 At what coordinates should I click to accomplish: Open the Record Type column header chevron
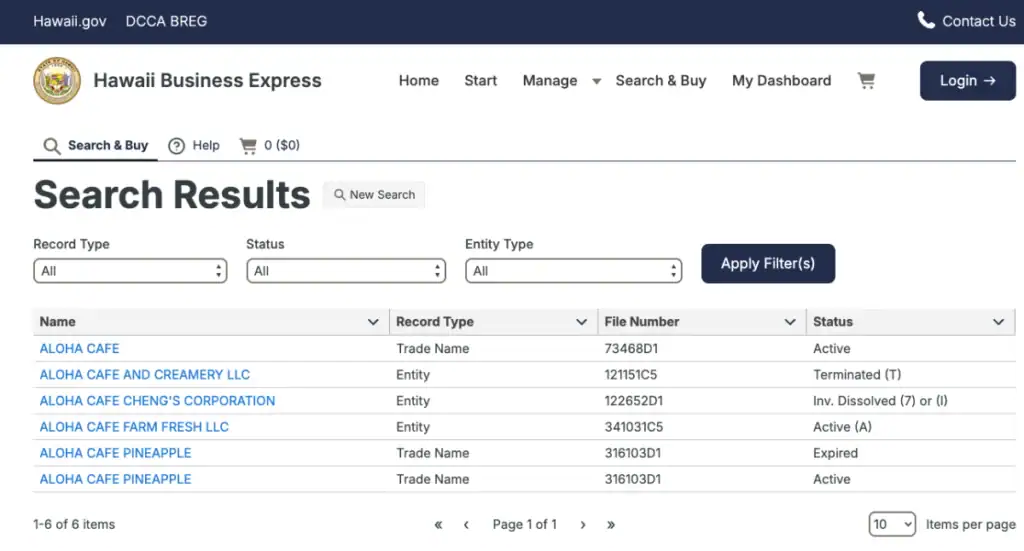coord(581,322)
